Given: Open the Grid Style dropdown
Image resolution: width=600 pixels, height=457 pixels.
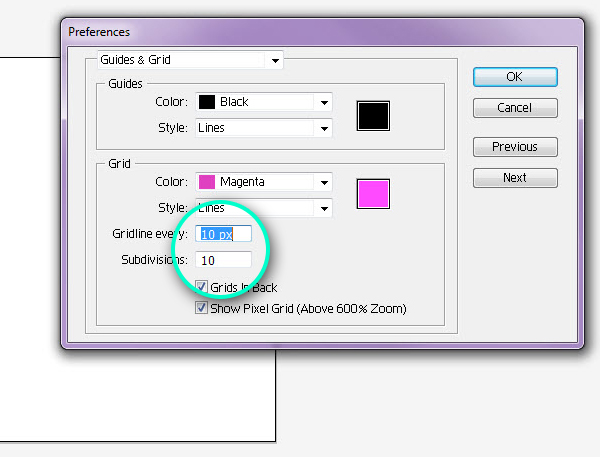Looking at the screenshot, I should coord(264,208).
